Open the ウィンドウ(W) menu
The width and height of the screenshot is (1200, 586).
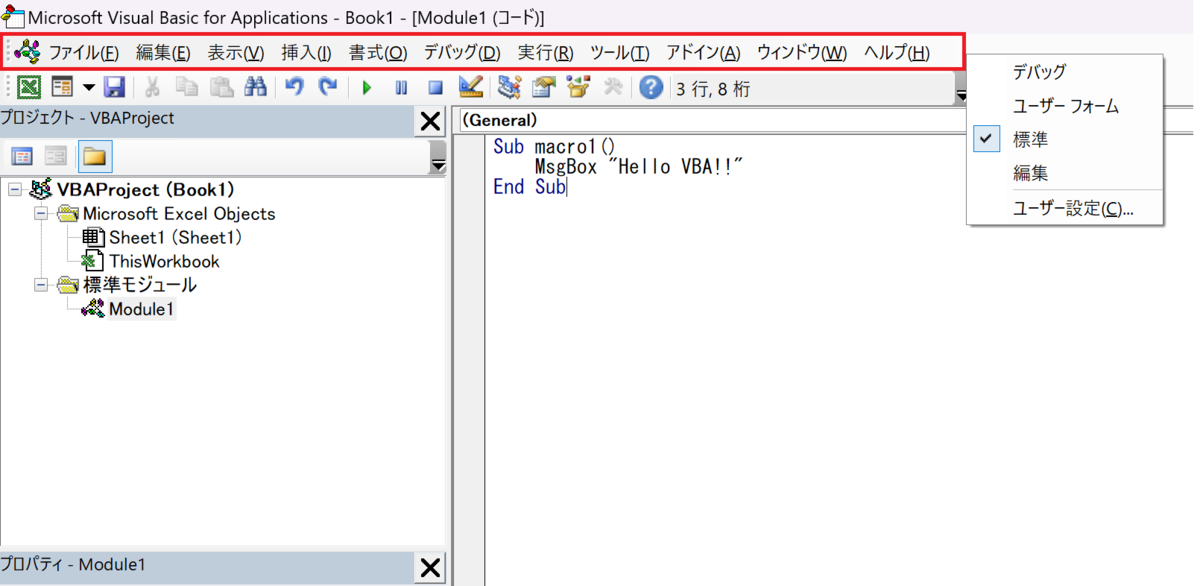802,53
